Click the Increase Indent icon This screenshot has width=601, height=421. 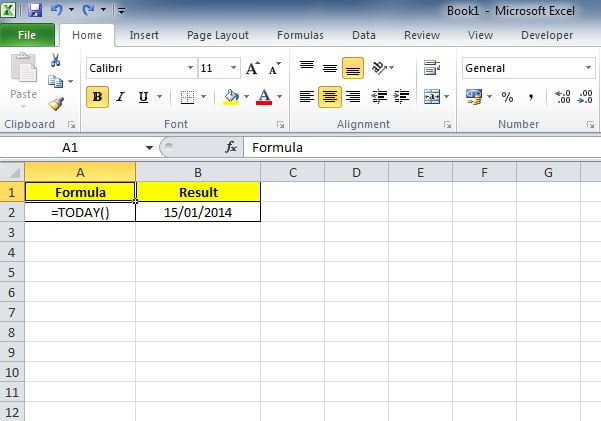[x=401, y=97]
